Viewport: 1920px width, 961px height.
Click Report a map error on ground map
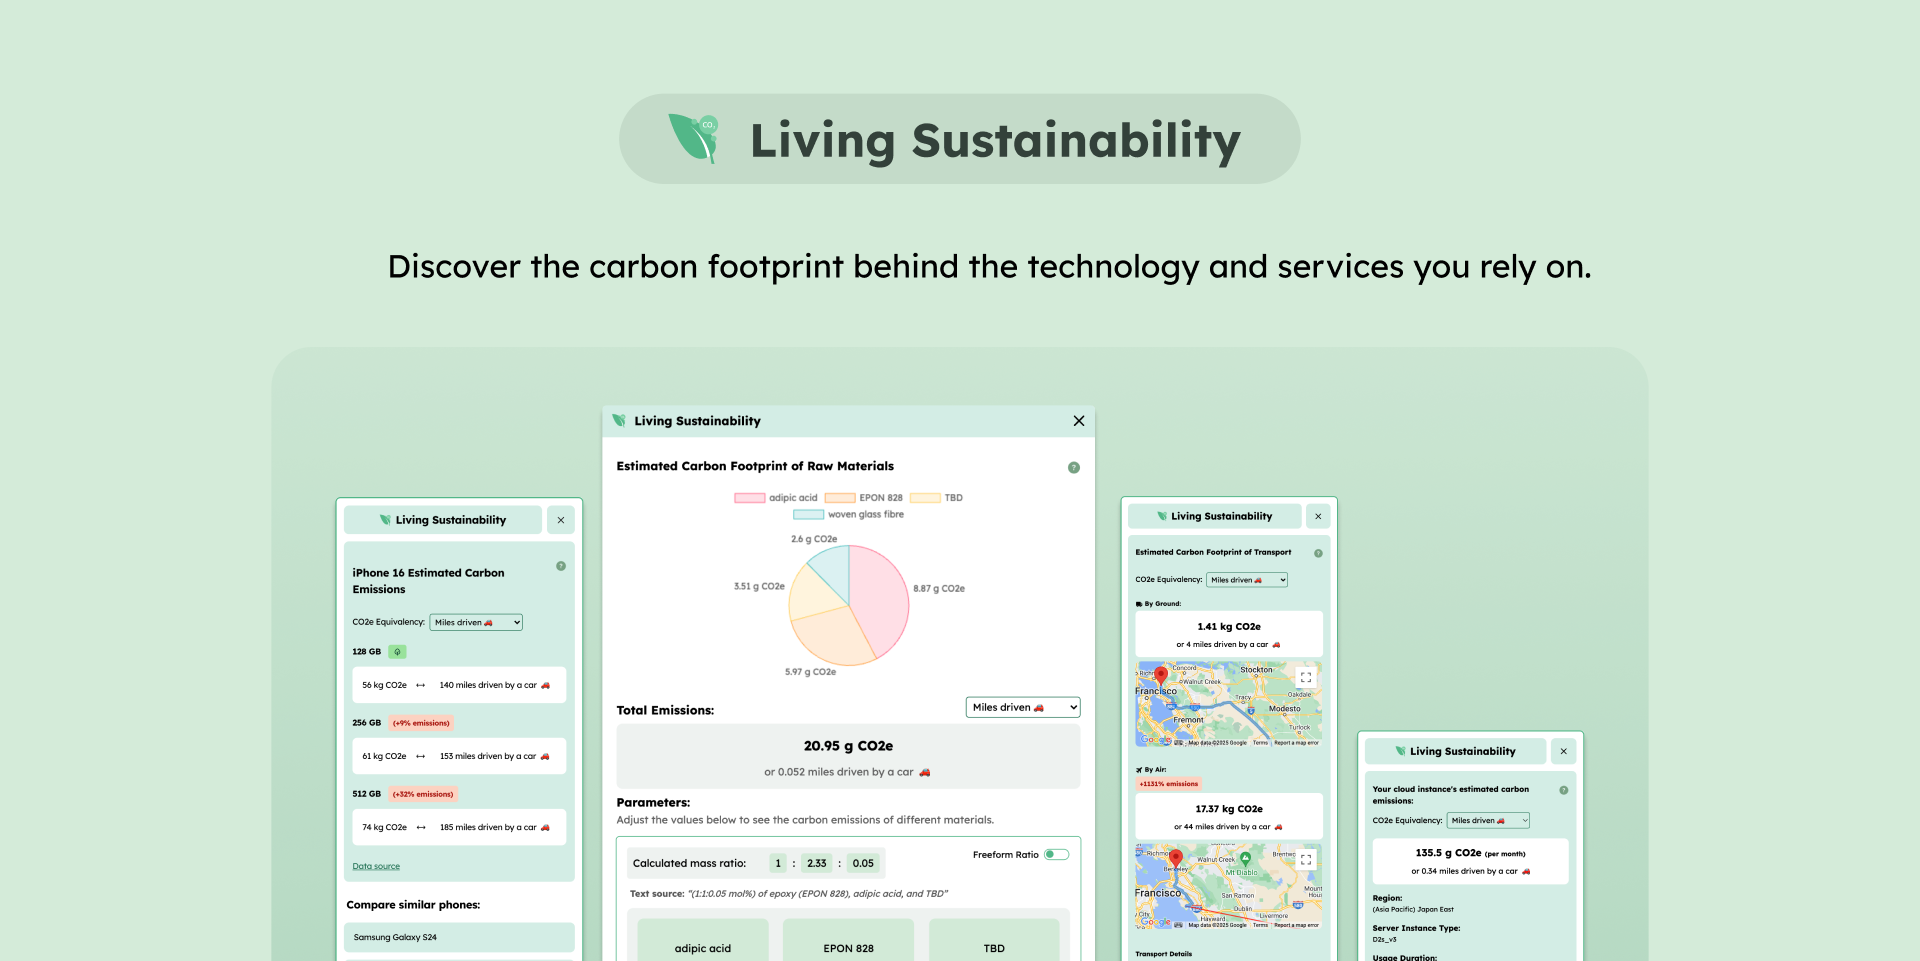coord(1296,743)
